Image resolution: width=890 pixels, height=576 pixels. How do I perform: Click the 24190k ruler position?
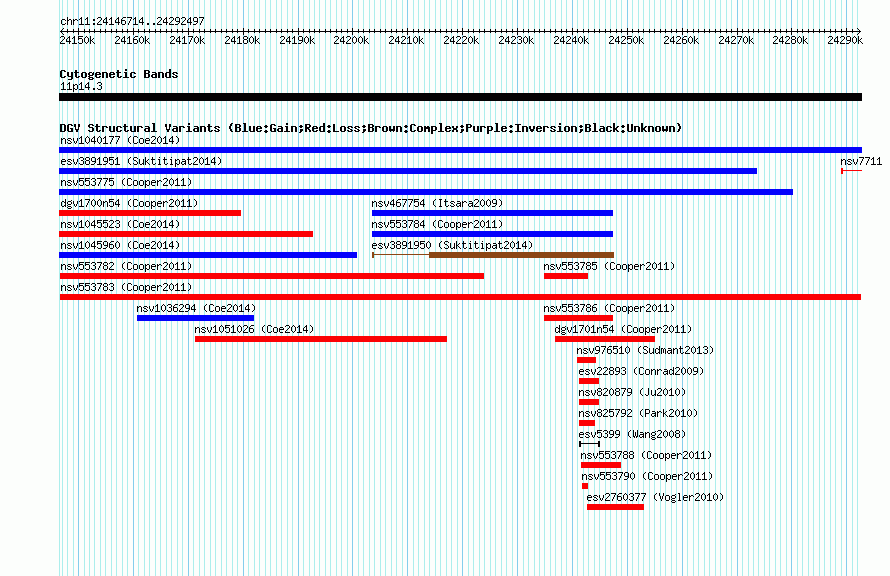point(297,40)
